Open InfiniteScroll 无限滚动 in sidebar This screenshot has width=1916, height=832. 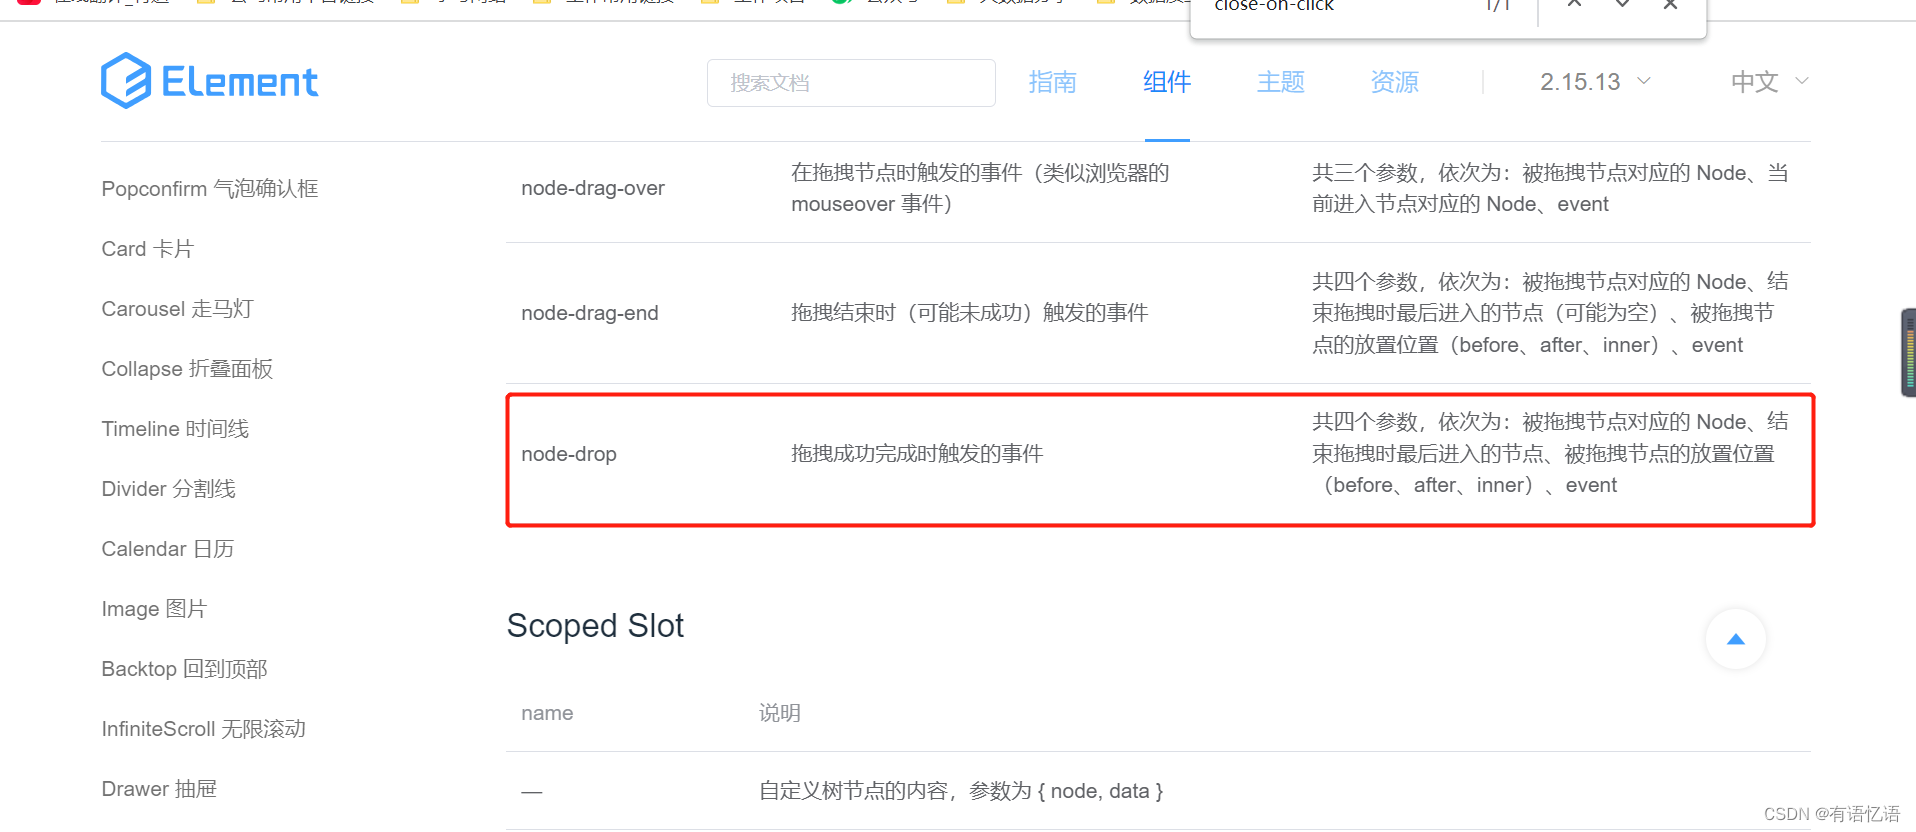[204, 729]
